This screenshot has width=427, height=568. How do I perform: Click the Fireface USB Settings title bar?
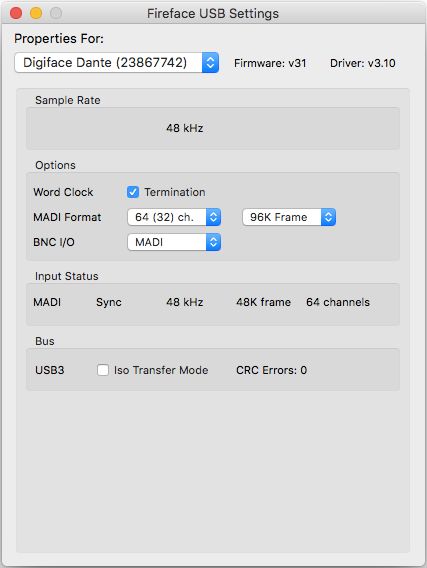click(x=213, y=13)
